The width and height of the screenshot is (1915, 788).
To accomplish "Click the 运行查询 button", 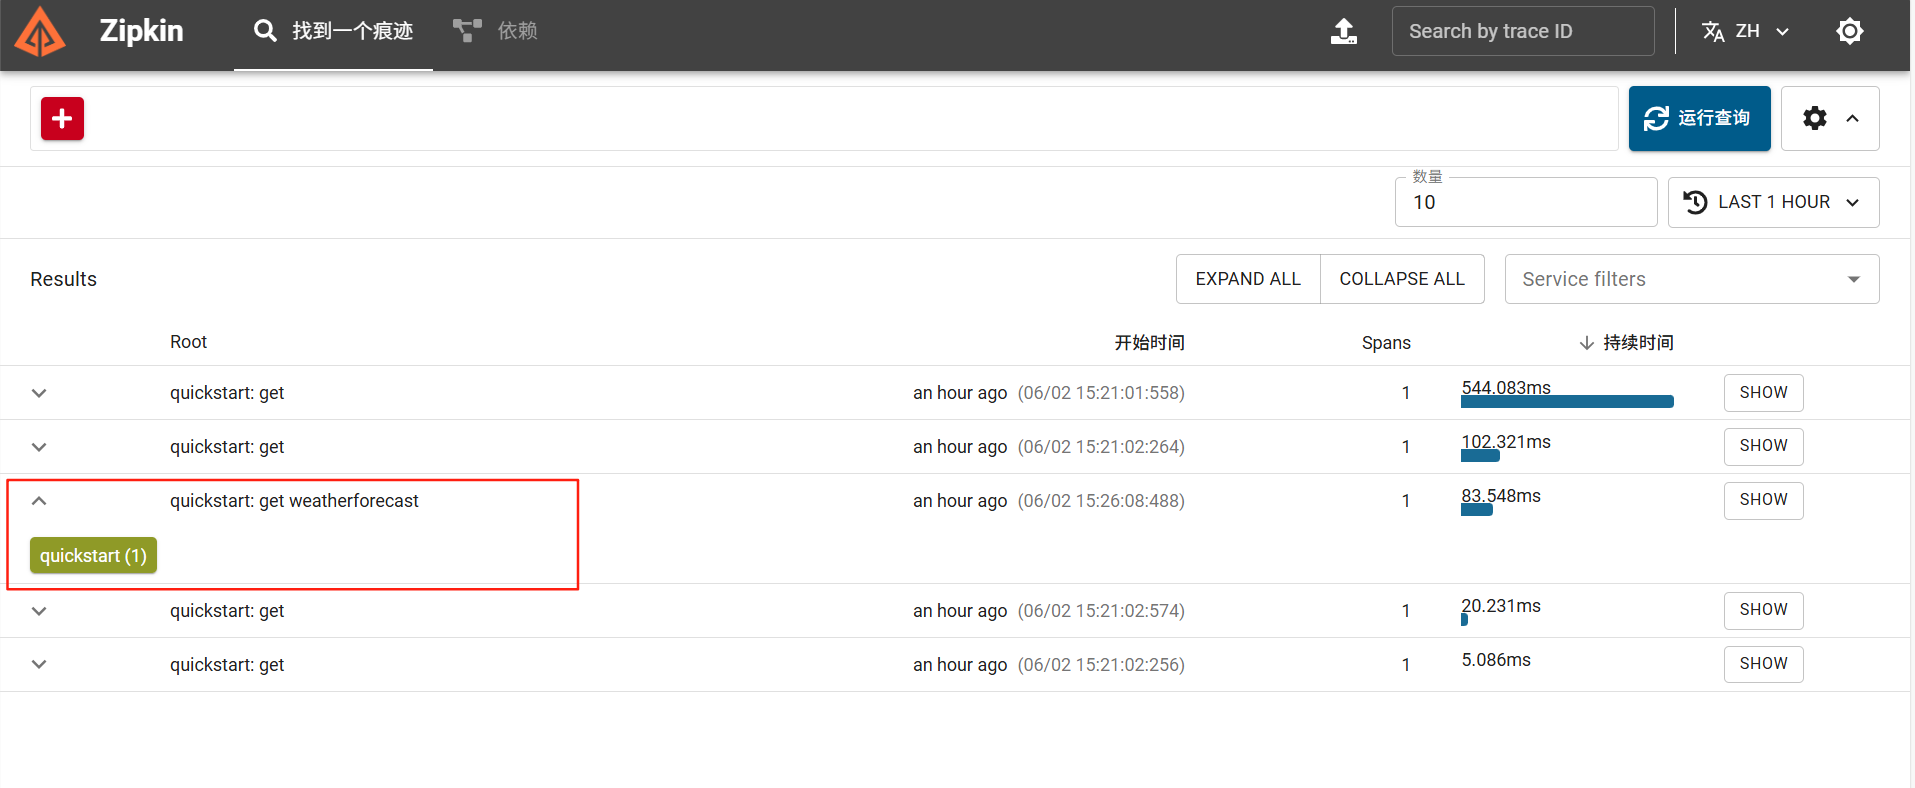I will click(1699, 118).
